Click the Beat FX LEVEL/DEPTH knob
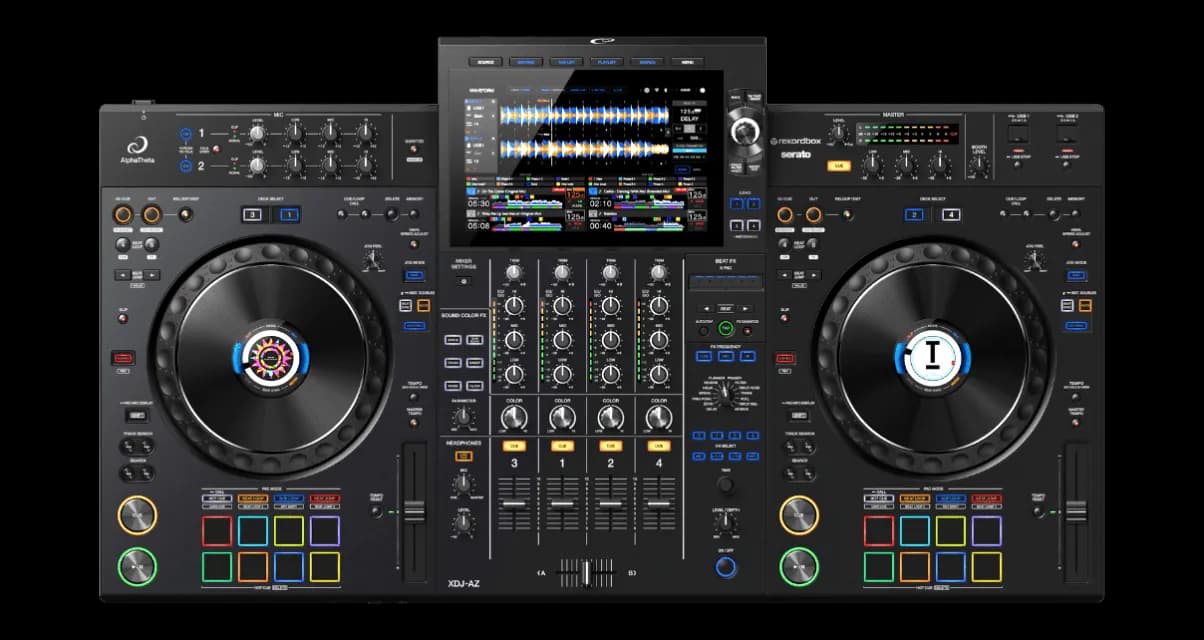 (726, 521)
